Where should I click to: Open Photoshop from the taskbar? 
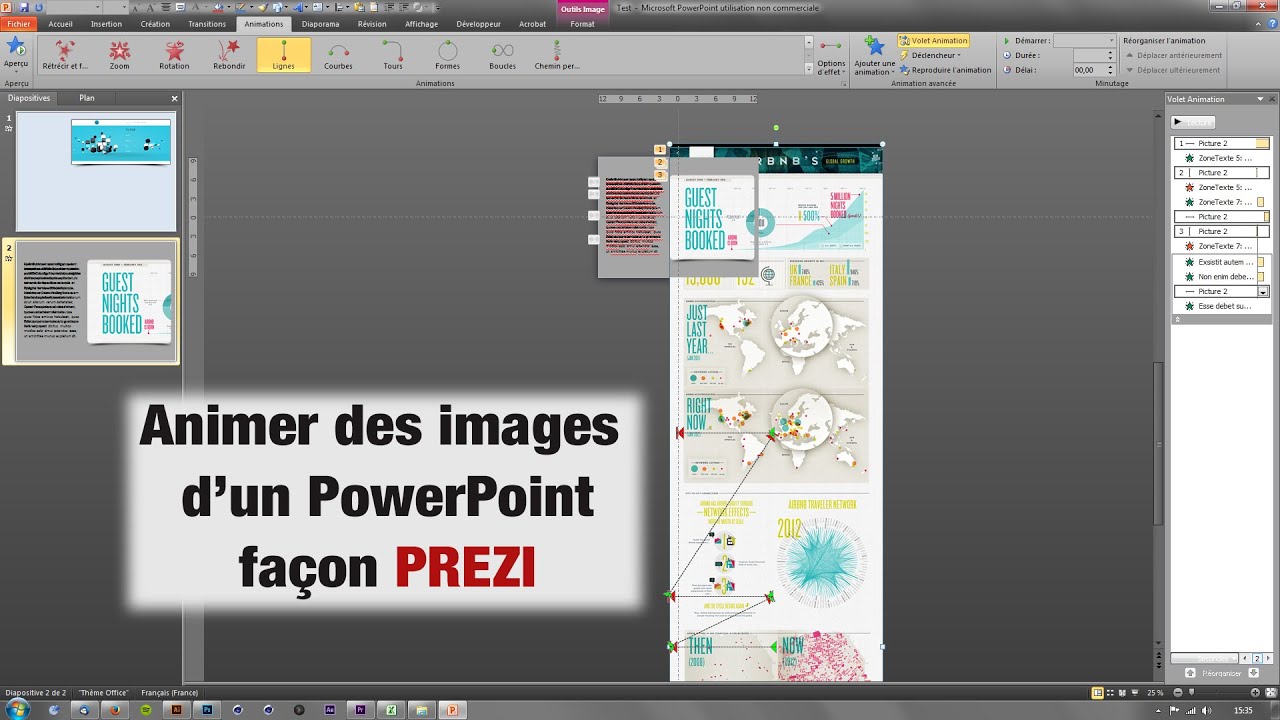pos(207,710)
